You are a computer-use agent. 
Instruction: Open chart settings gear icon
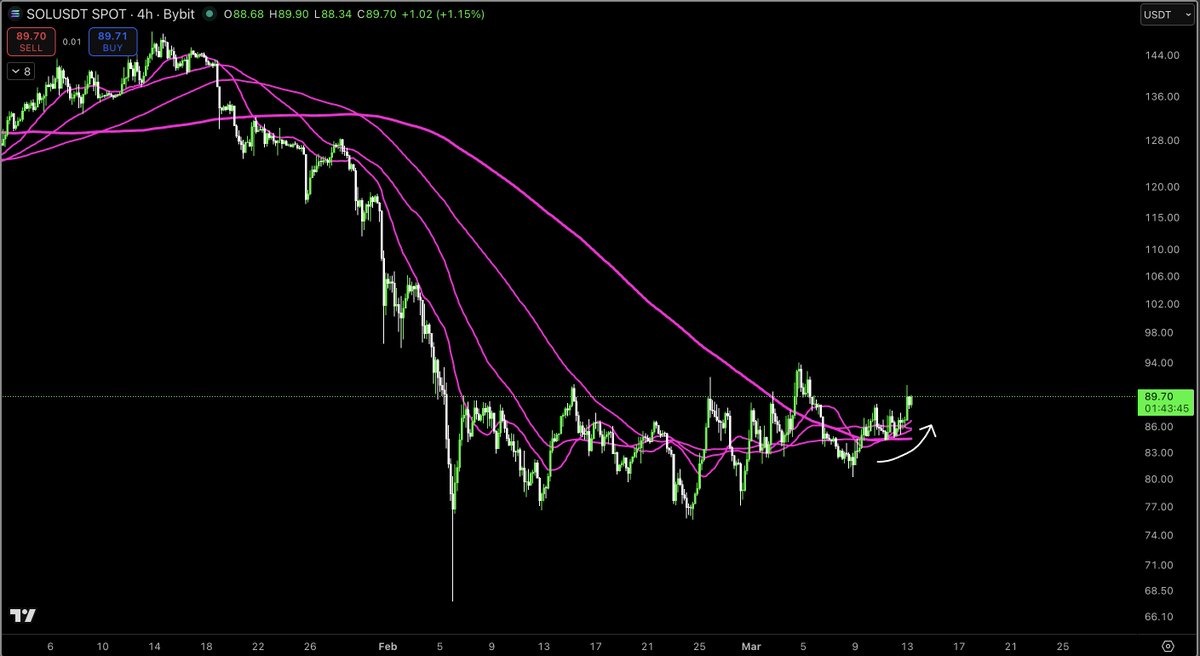click(1167, 645)
